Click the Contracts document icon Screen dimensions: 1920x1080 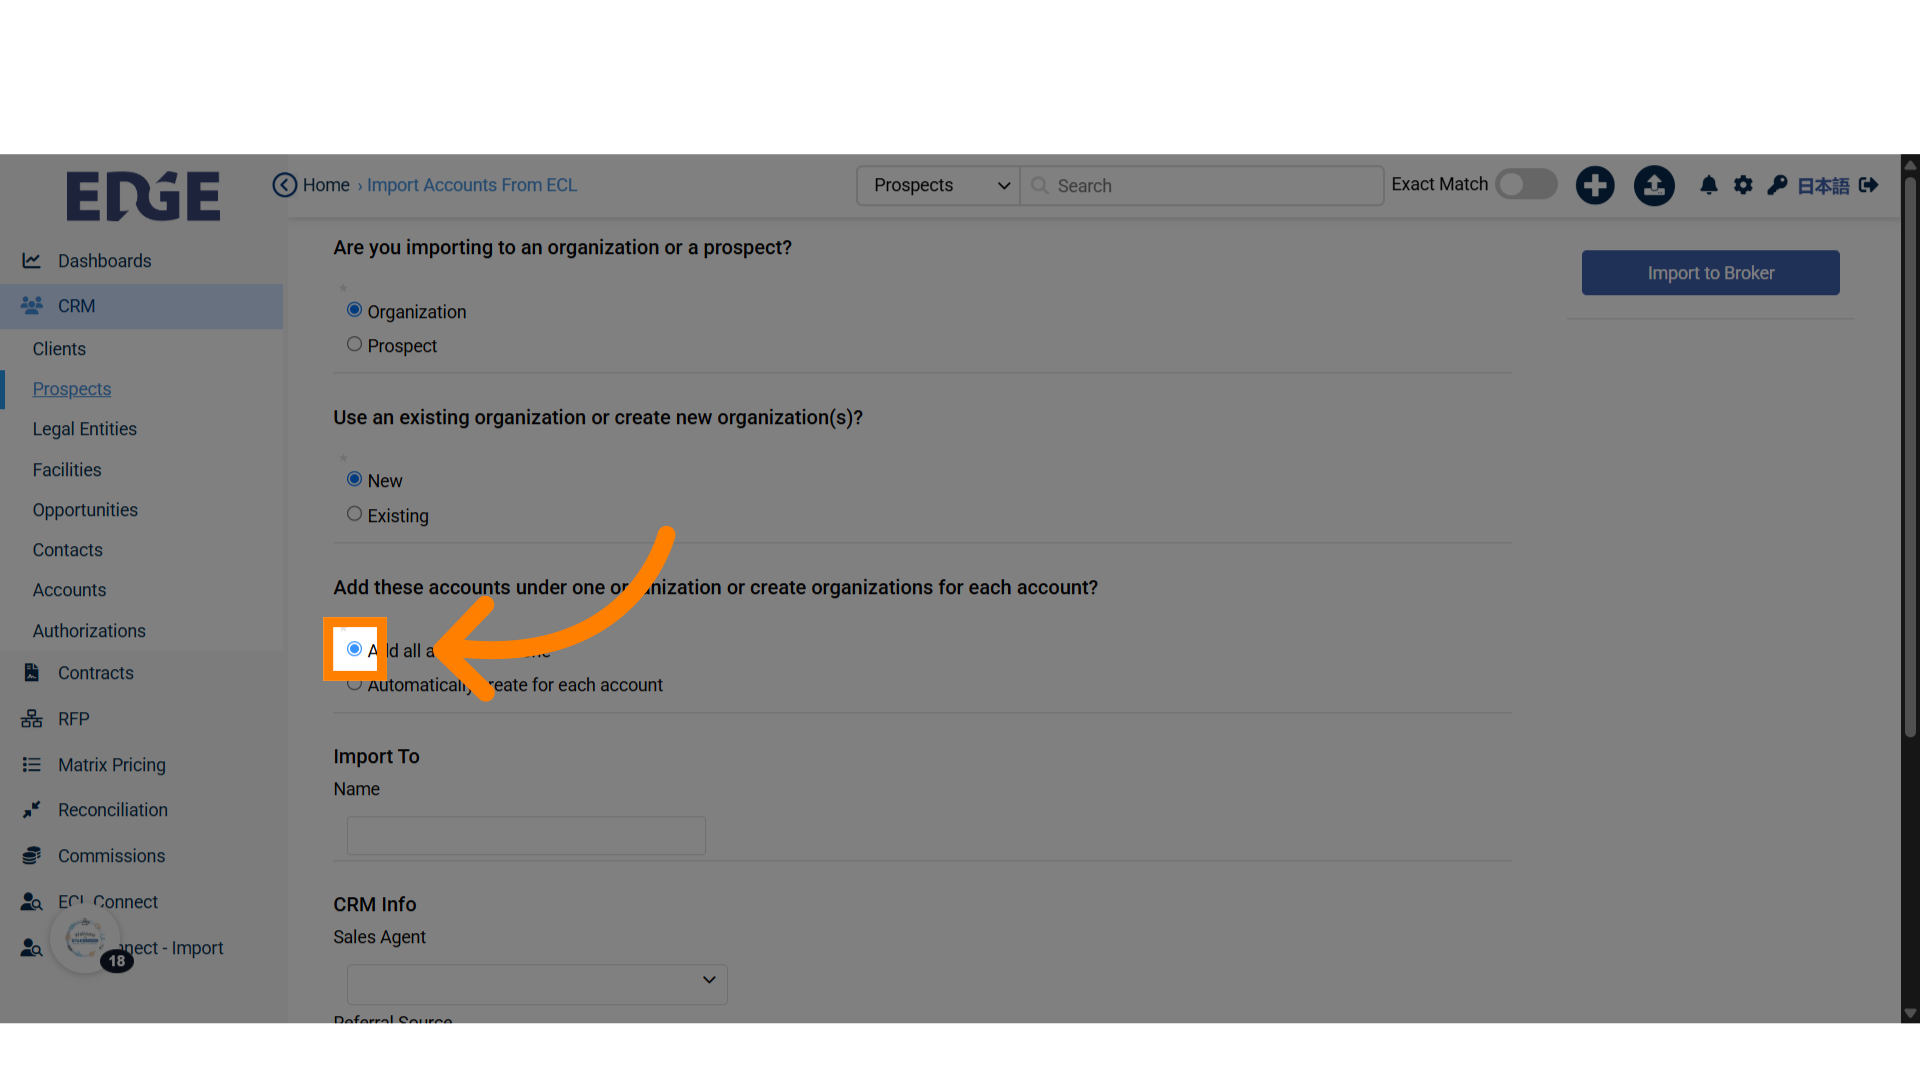[x=32, y=672]
